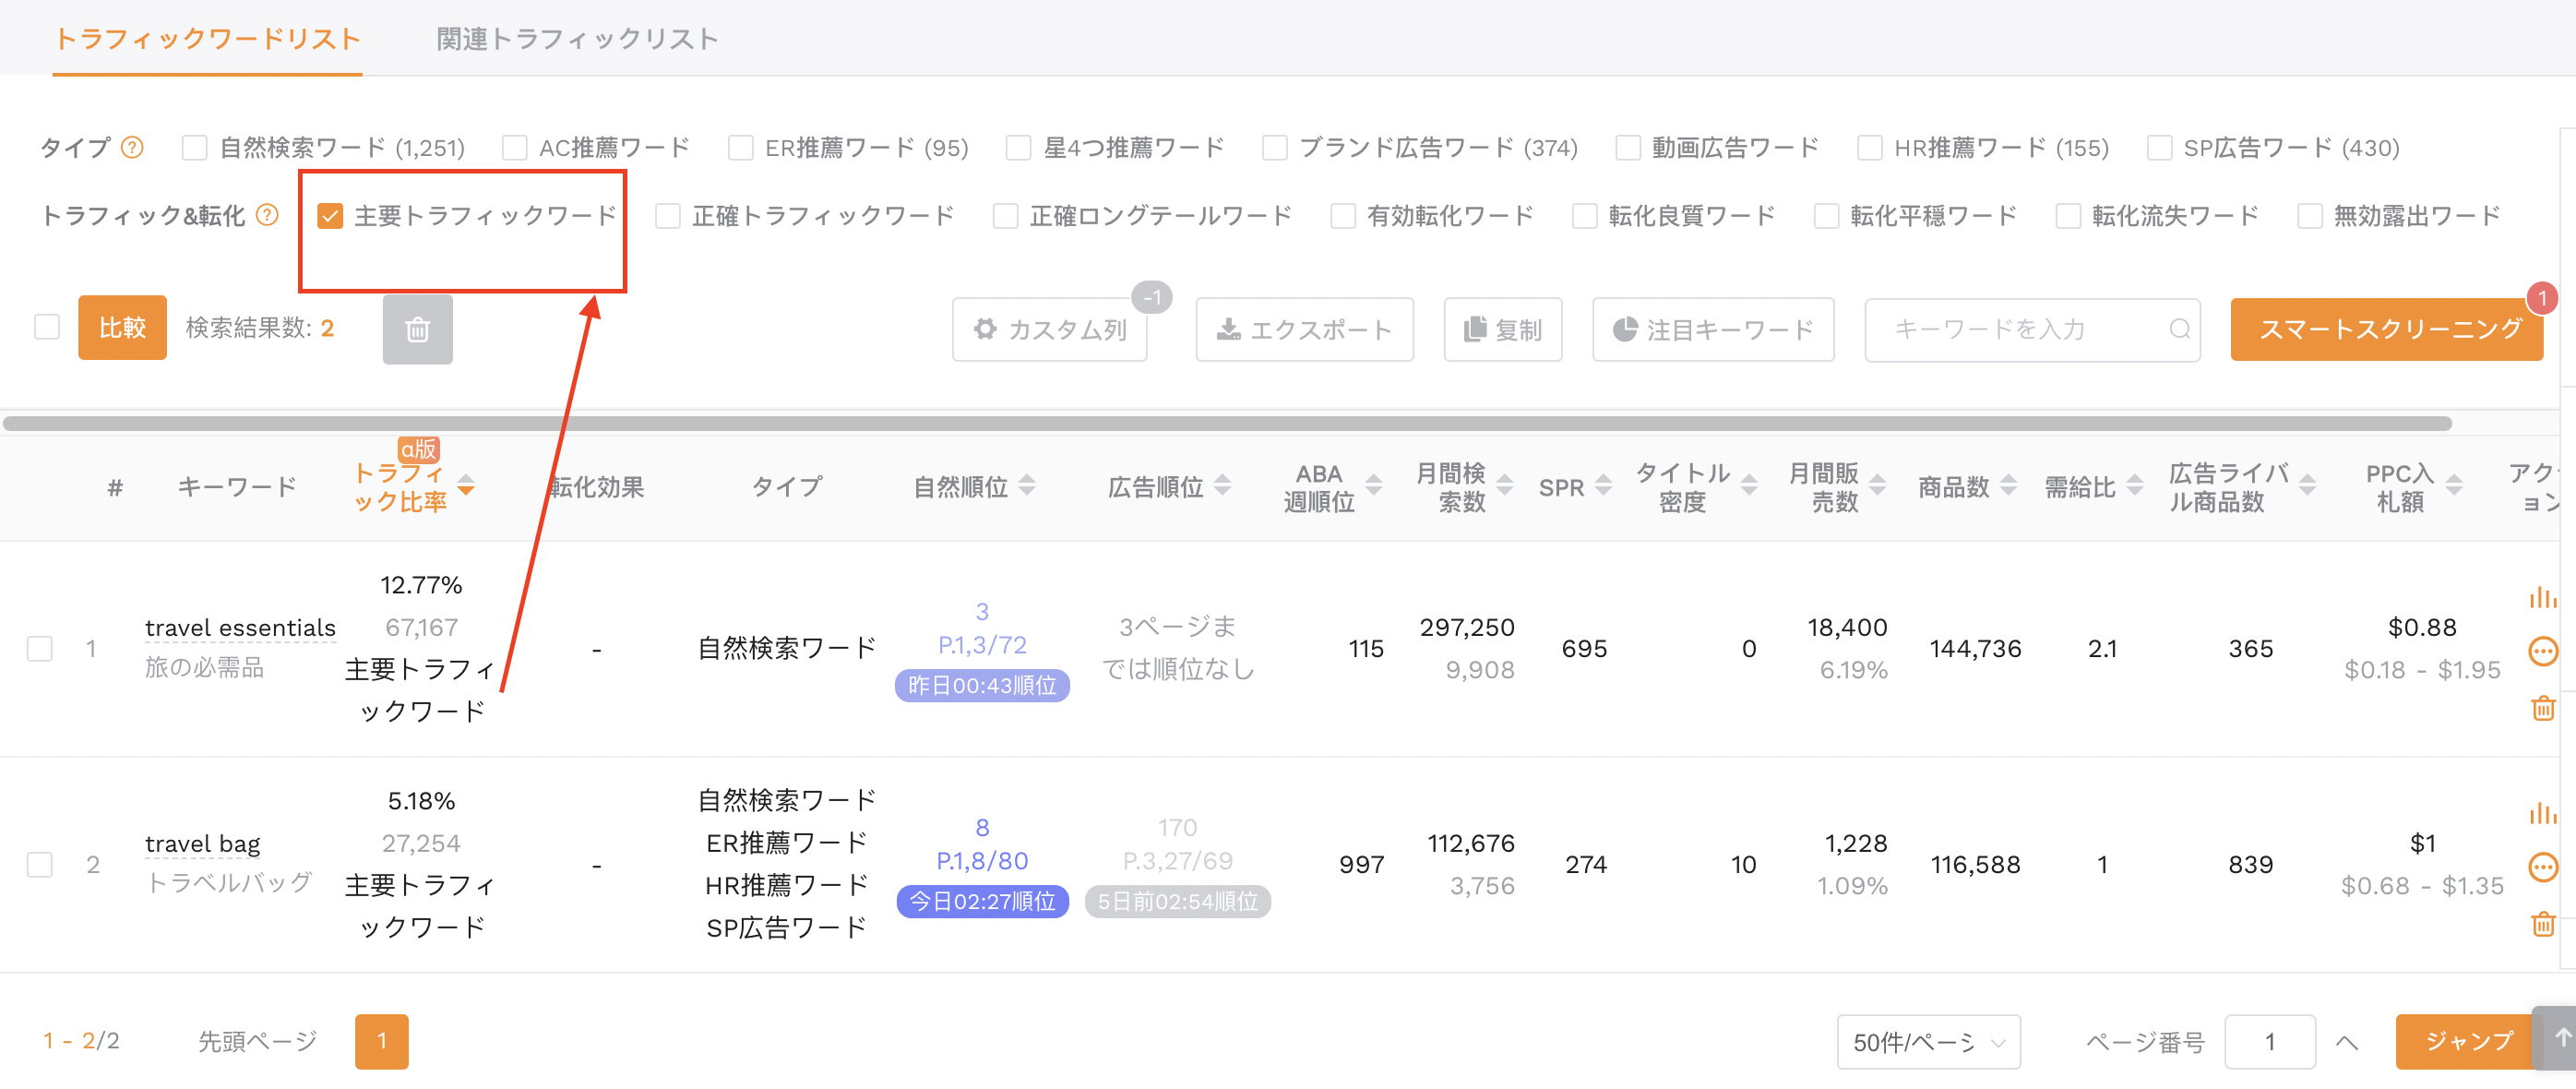Sort by ABA週順位 column arrows
2576x1089 pixels.
1373,486
